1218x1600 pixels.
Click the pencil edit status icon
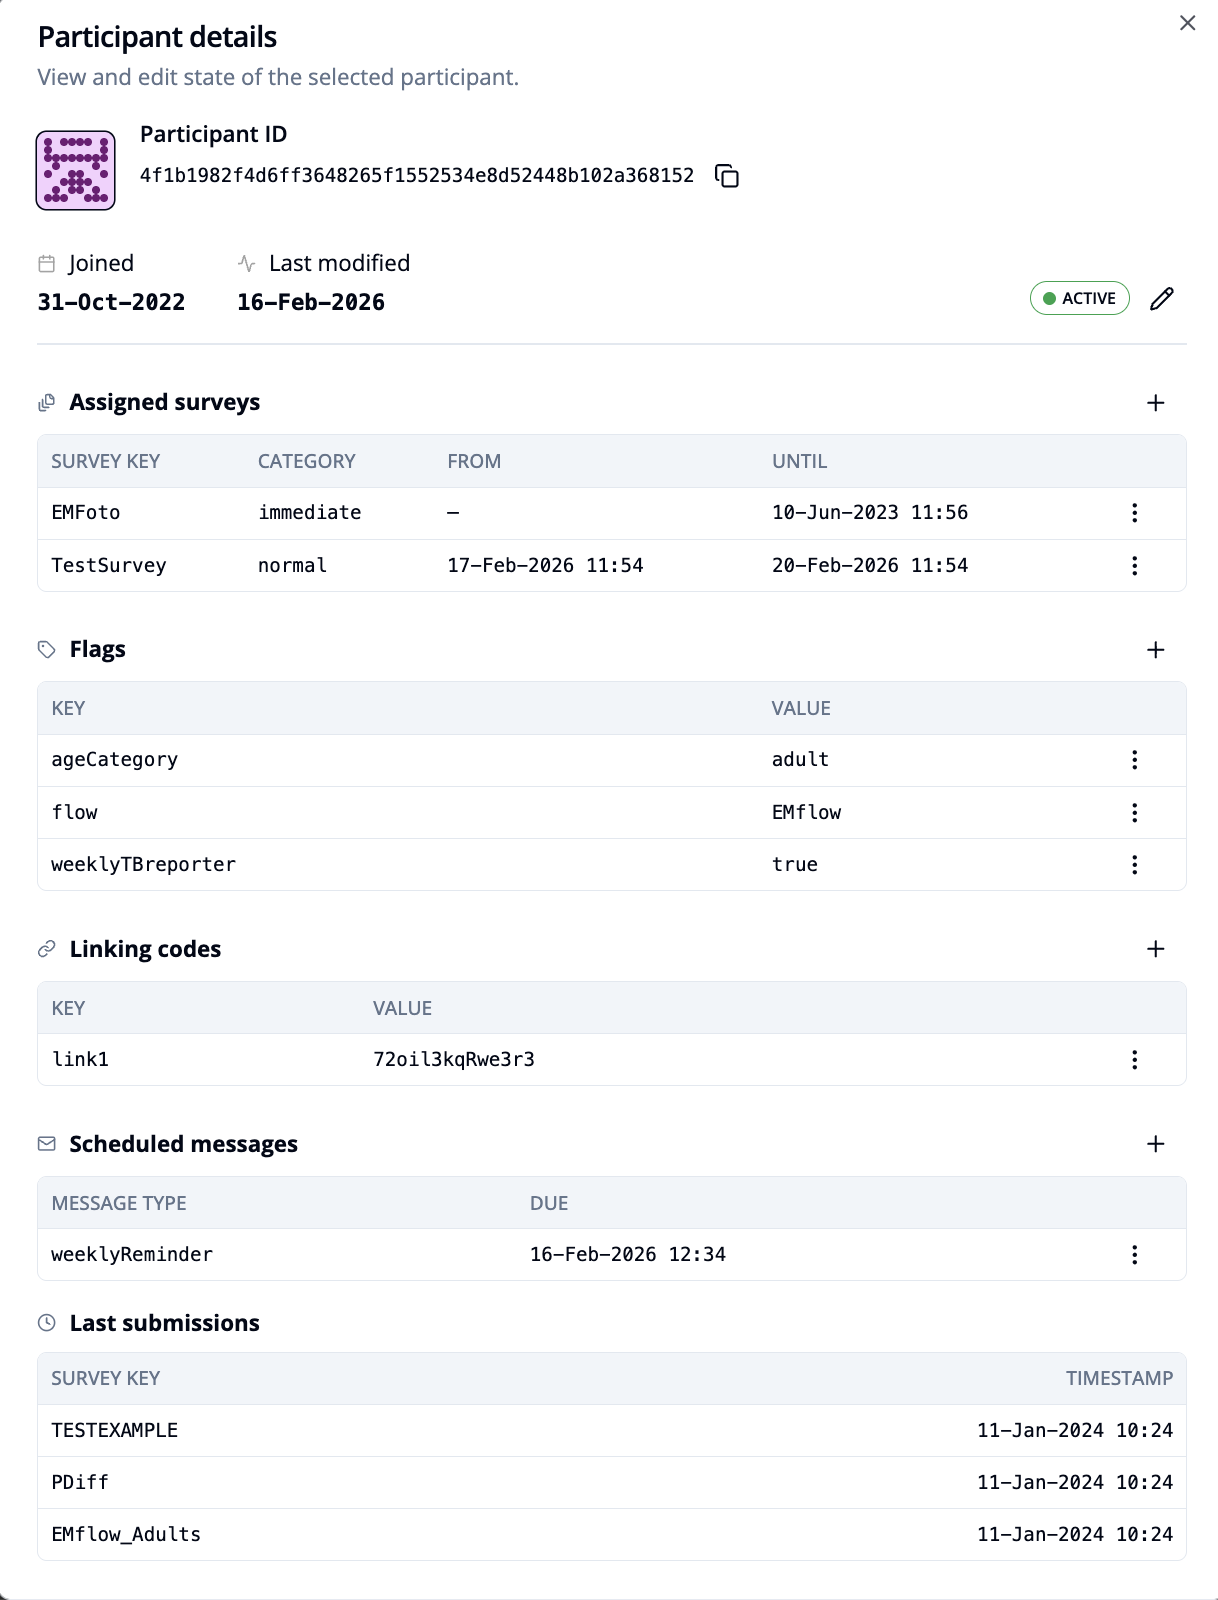[1161, 299]
